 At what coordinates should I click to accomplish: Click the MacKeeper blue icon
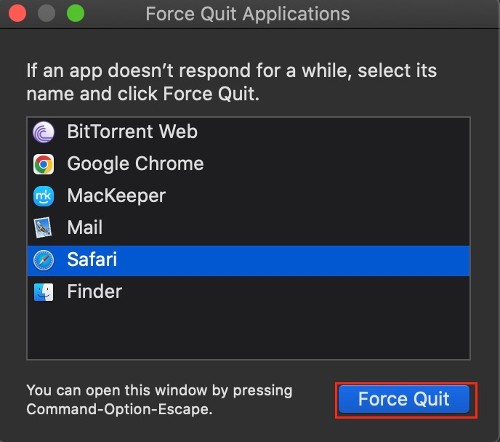point(43,196)
